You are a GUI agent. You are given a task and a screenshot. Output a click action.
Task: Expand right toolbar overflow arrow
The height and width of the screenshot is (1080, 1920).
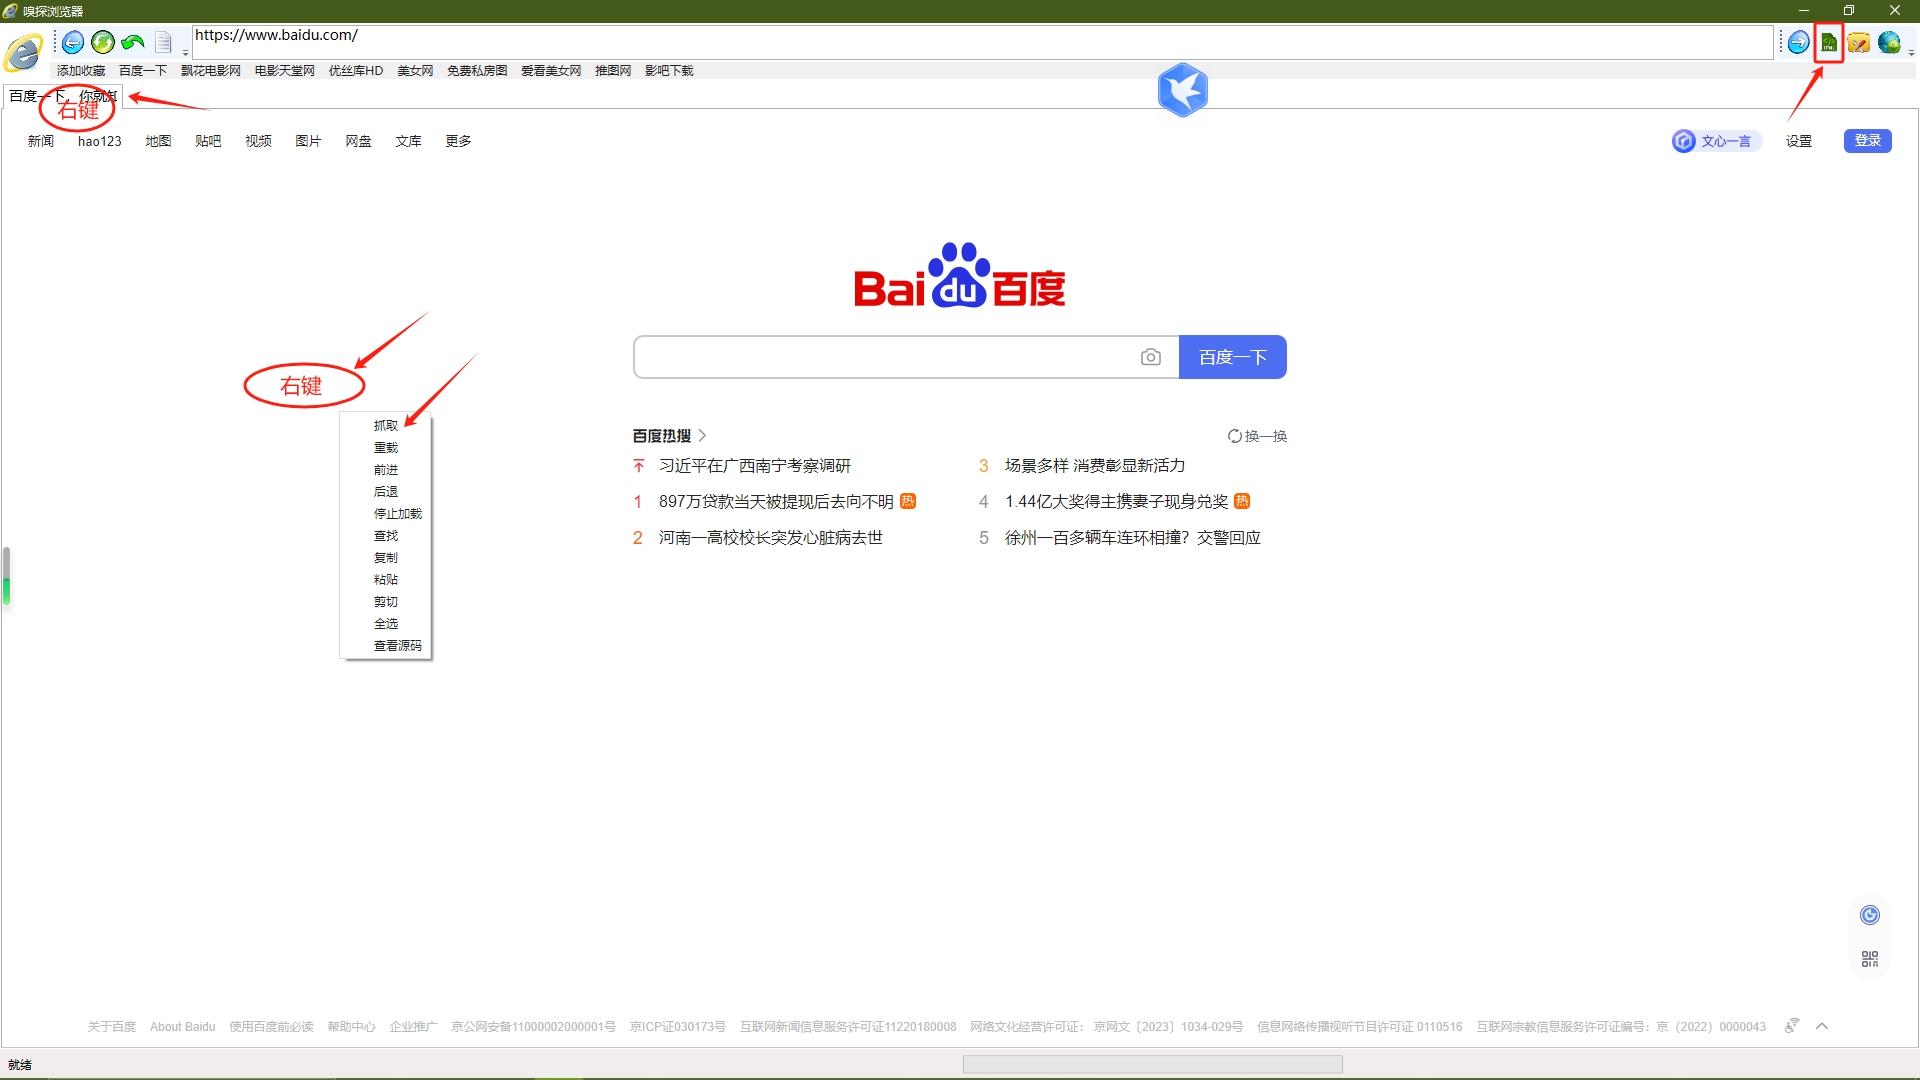1911,52
